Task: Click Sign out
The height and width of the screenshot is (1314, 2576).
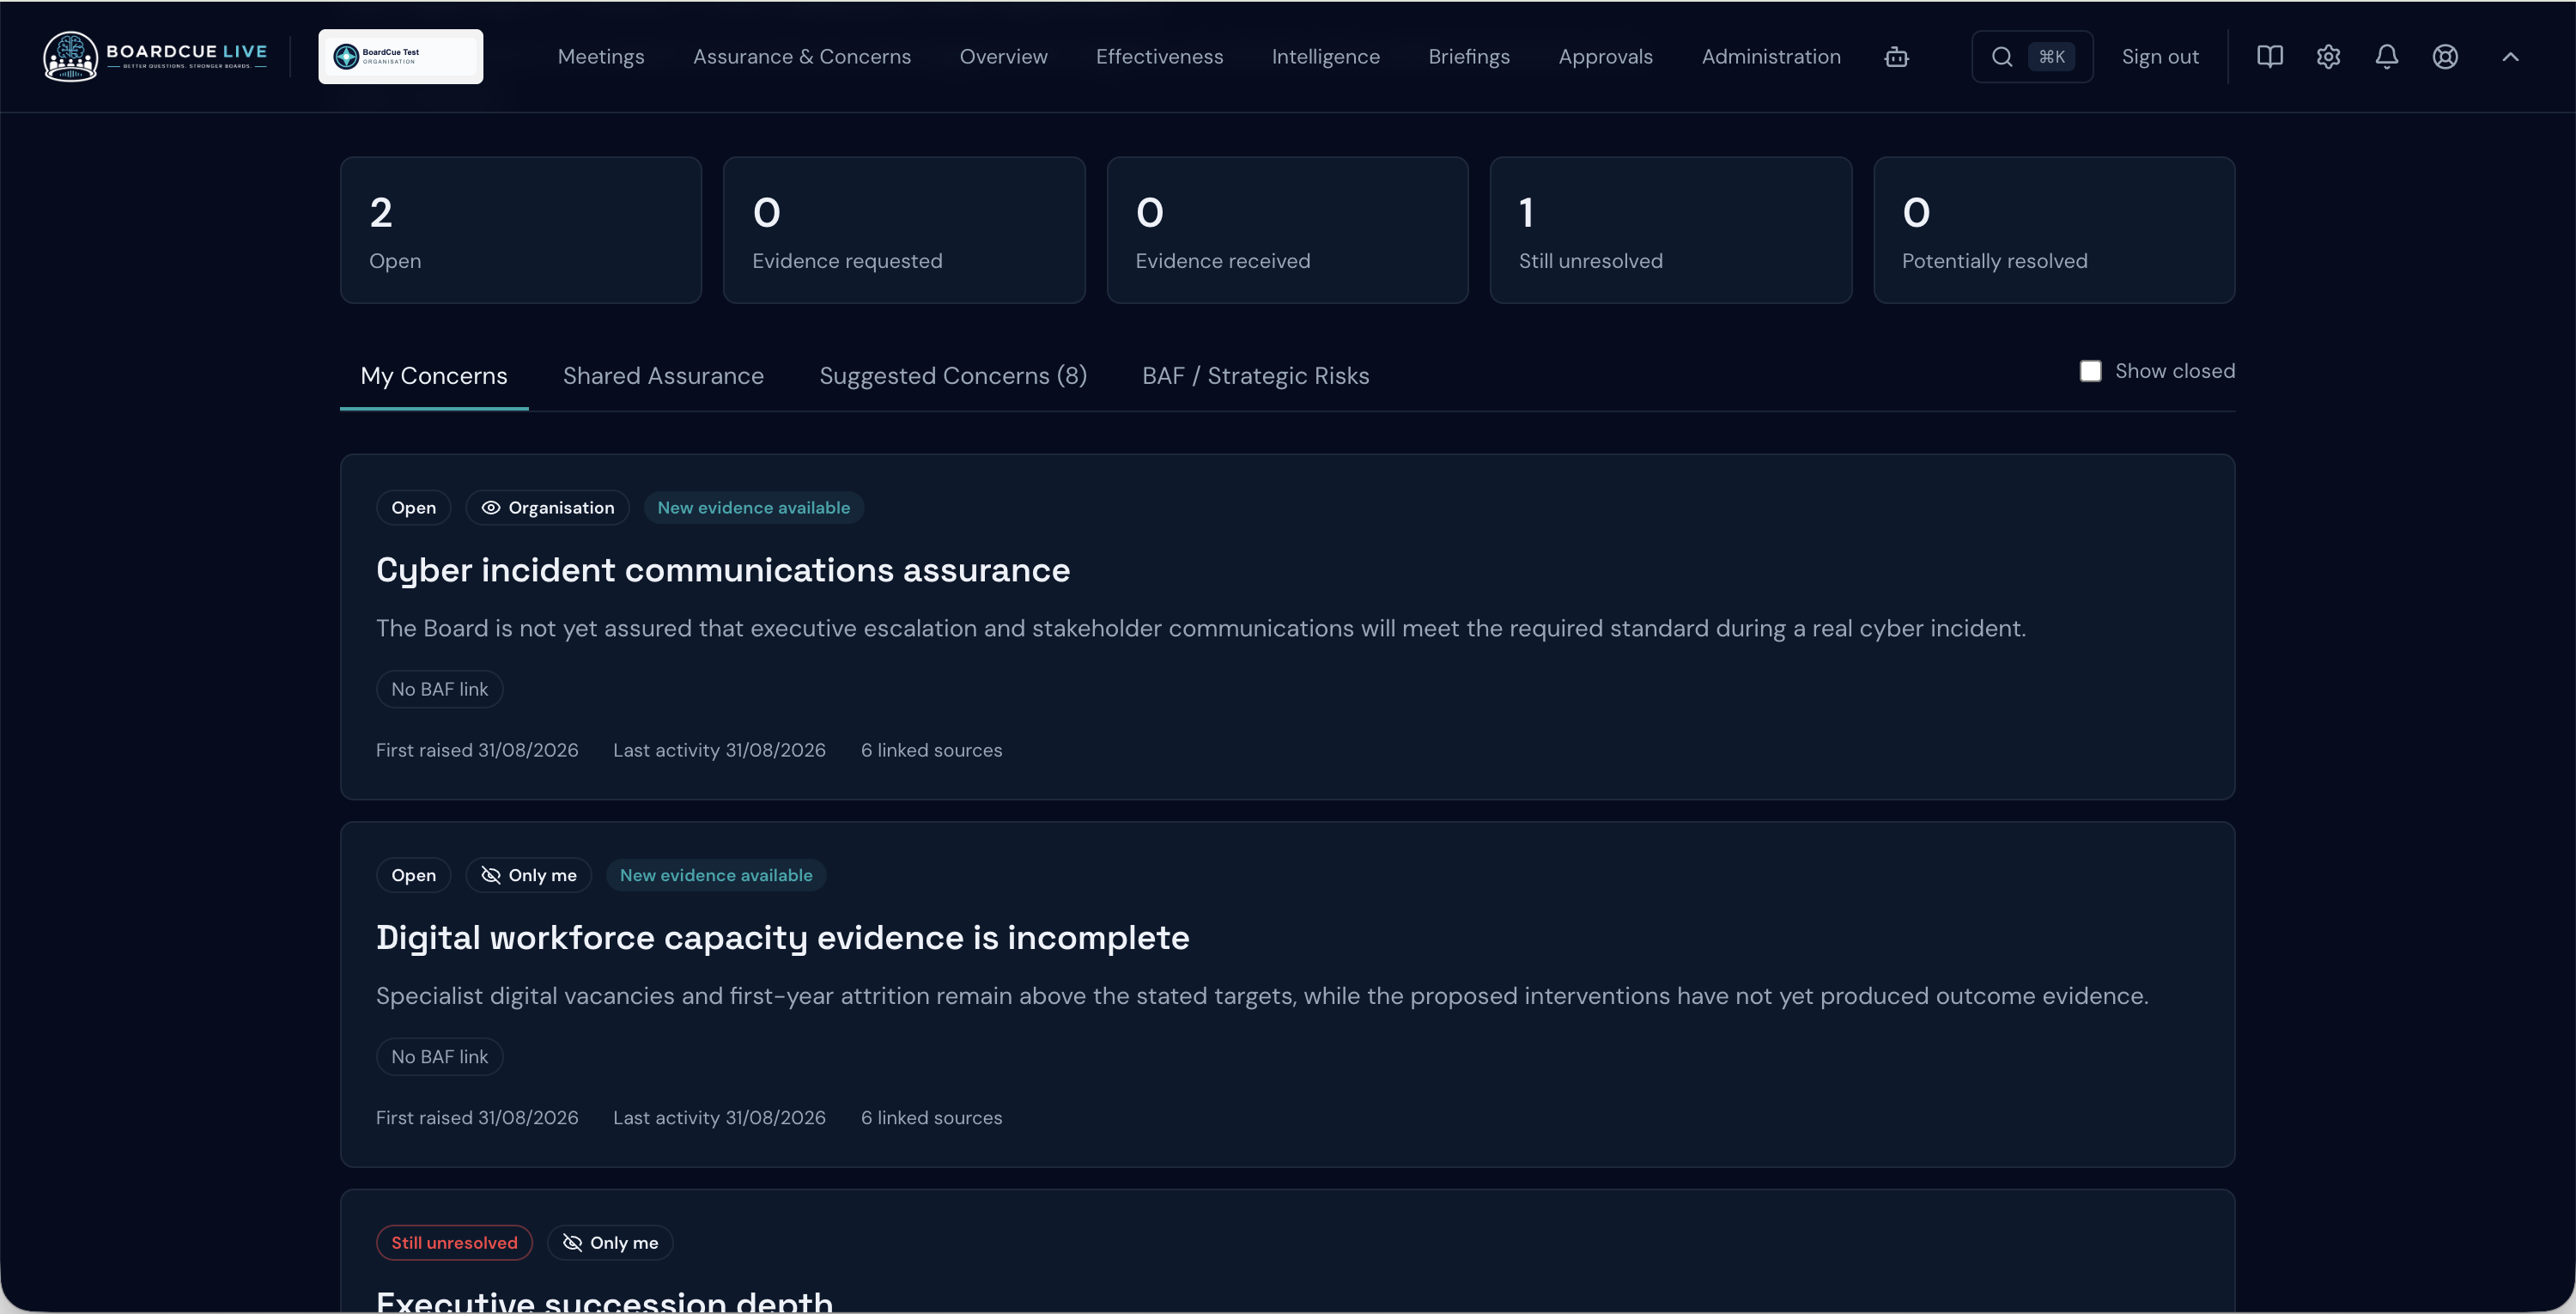Action: click(2160, 57)
